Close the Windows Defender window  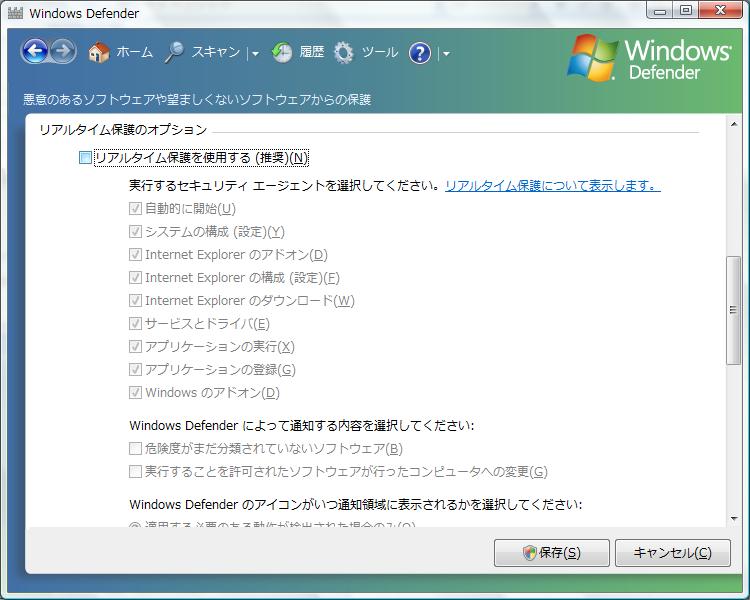click(720, 11)
